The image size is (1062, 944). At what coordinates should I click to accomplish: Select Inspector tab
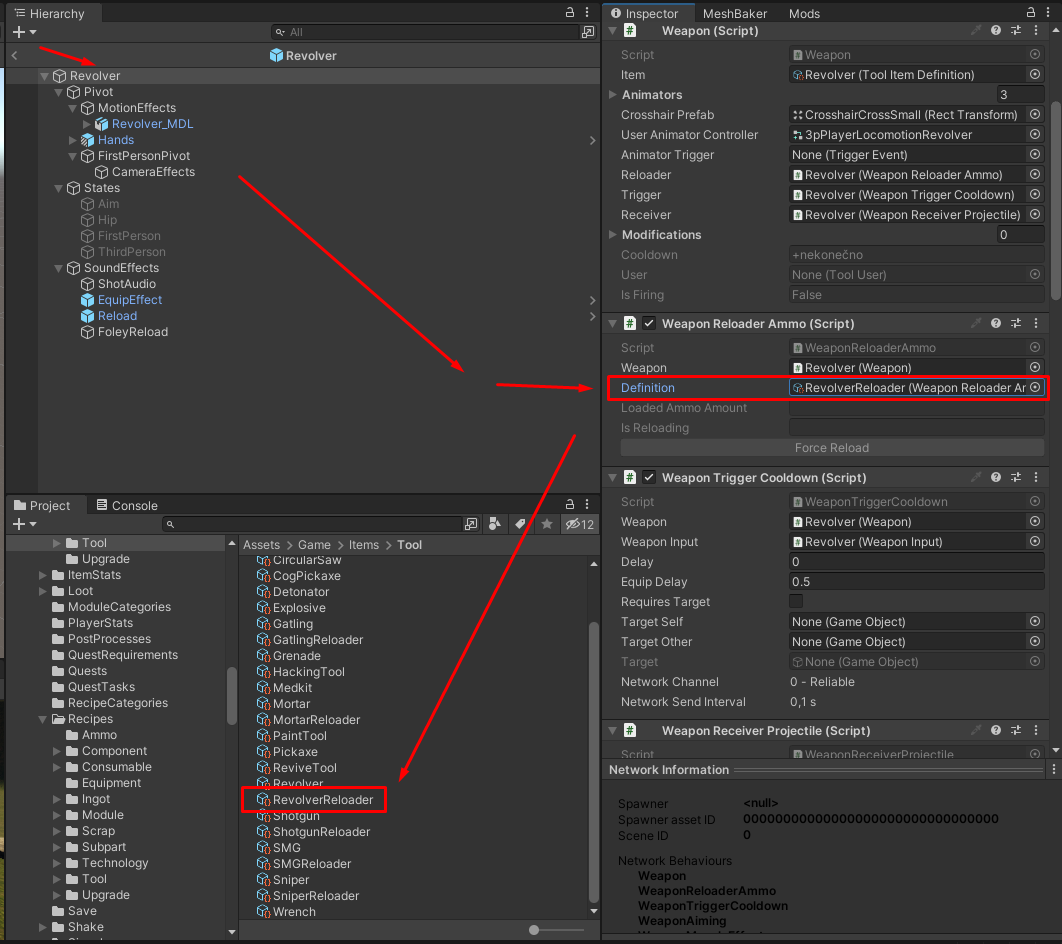tap(645, 14)
